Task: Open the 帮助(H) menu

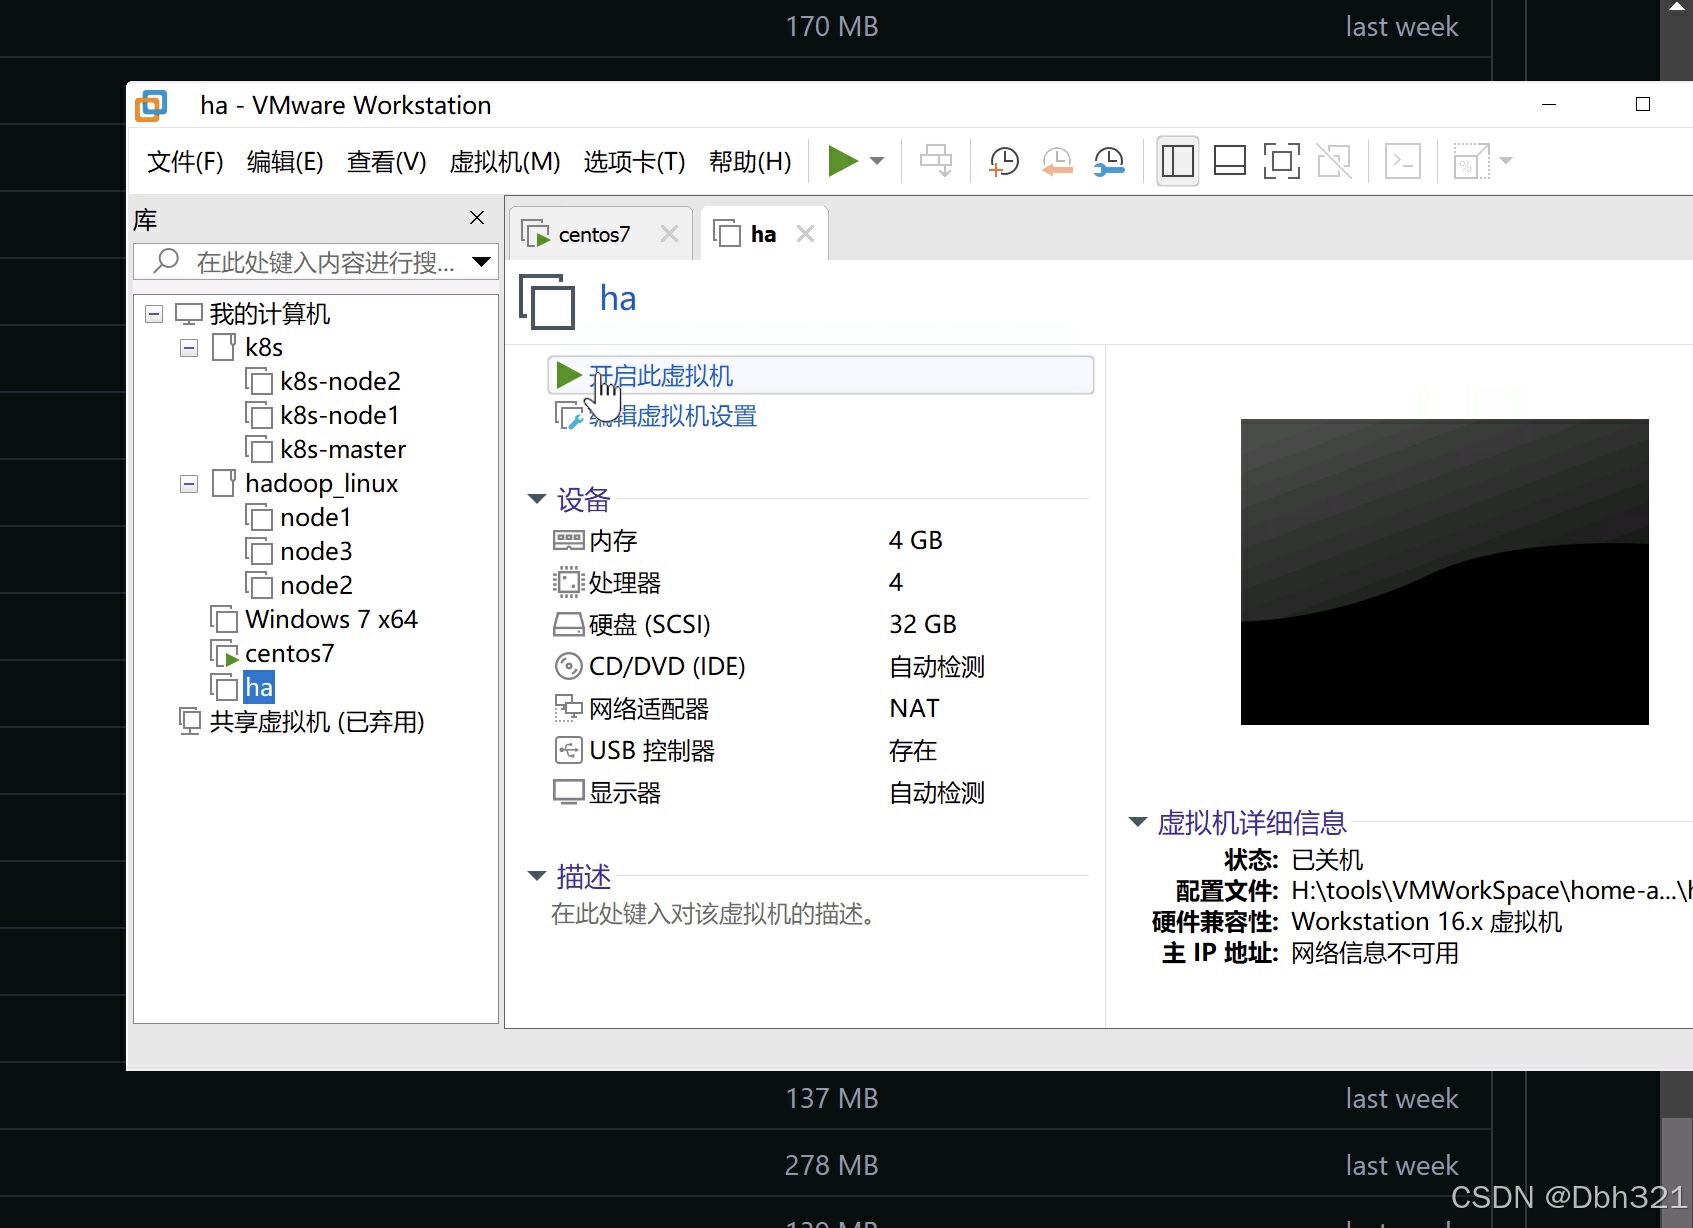Action: [x=750, y=161]
